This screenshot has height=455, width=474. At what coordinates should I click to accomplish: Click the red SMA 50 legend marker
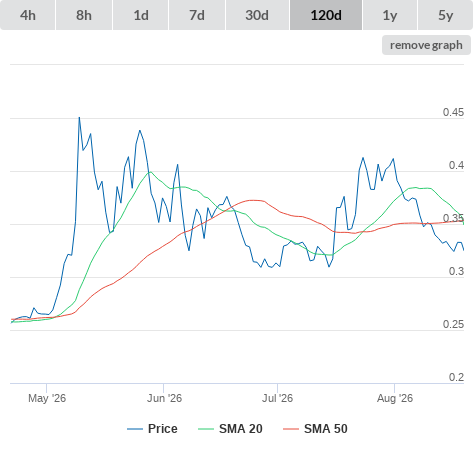click(x=291, y=429)
